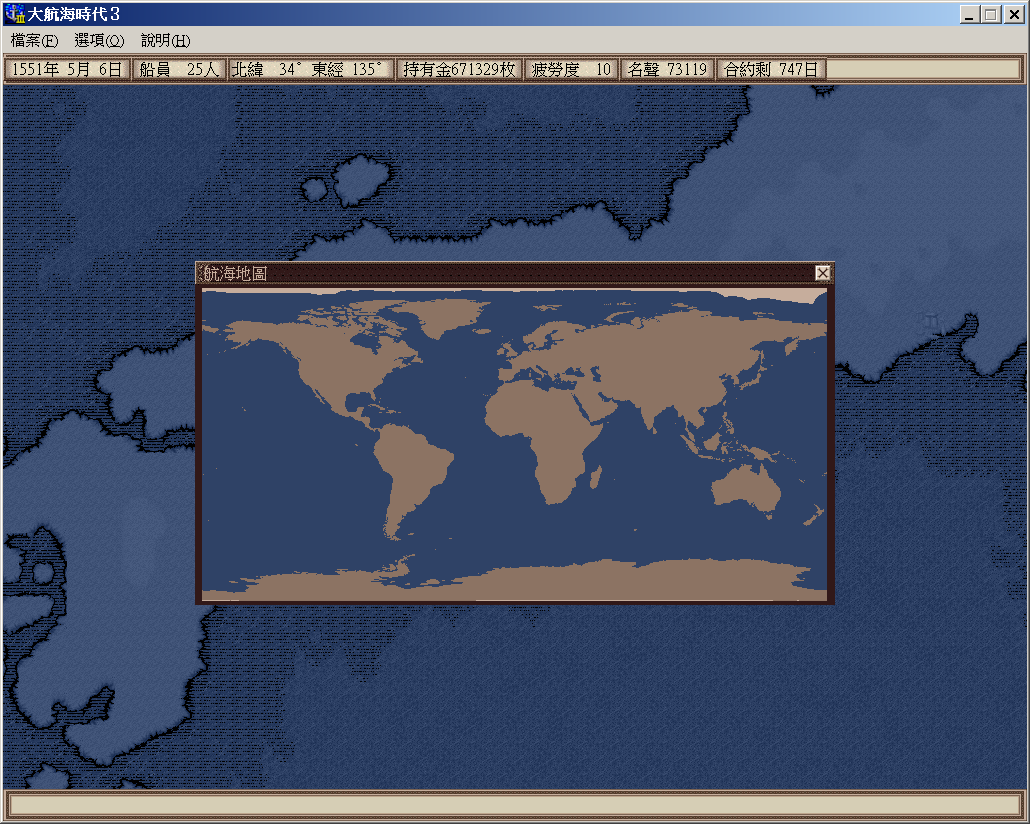This screenshot has height=824, width=1030.
Task: Click Australia on the world map
Action: coord(746,490)
